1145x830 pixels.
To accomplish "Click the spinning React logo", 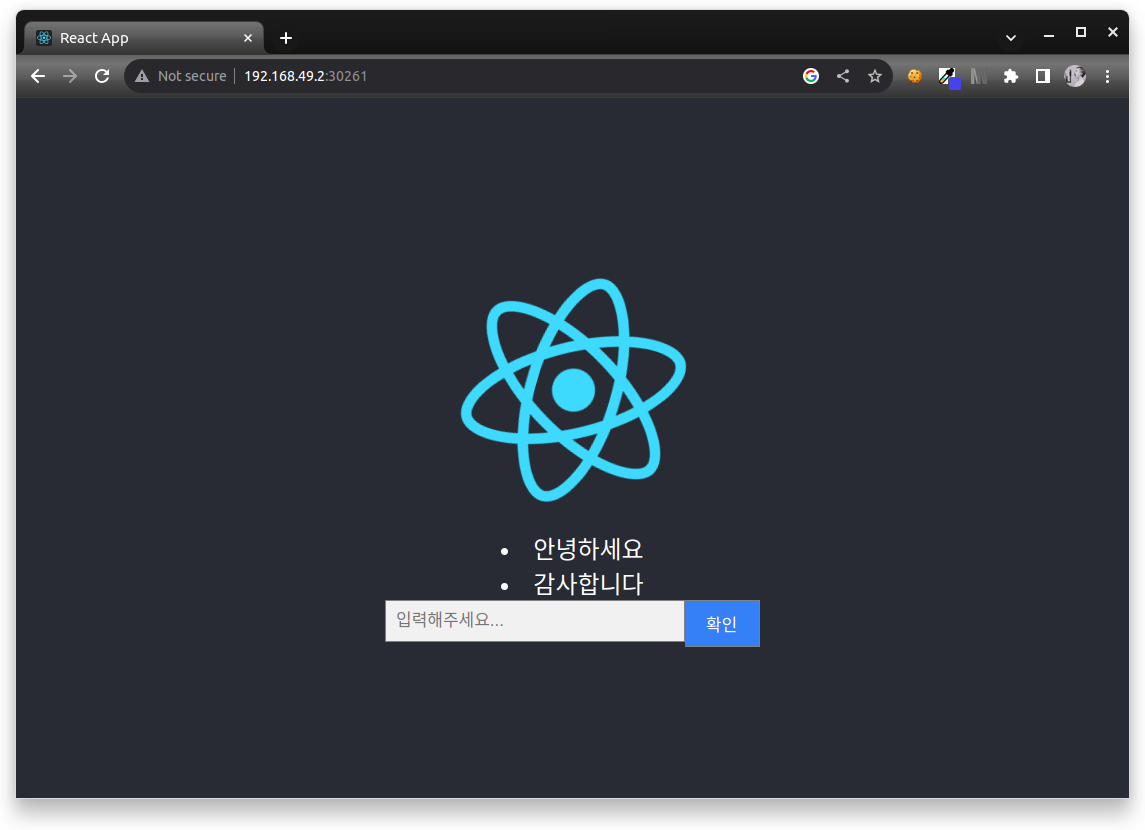I will [x=573, y=390].
